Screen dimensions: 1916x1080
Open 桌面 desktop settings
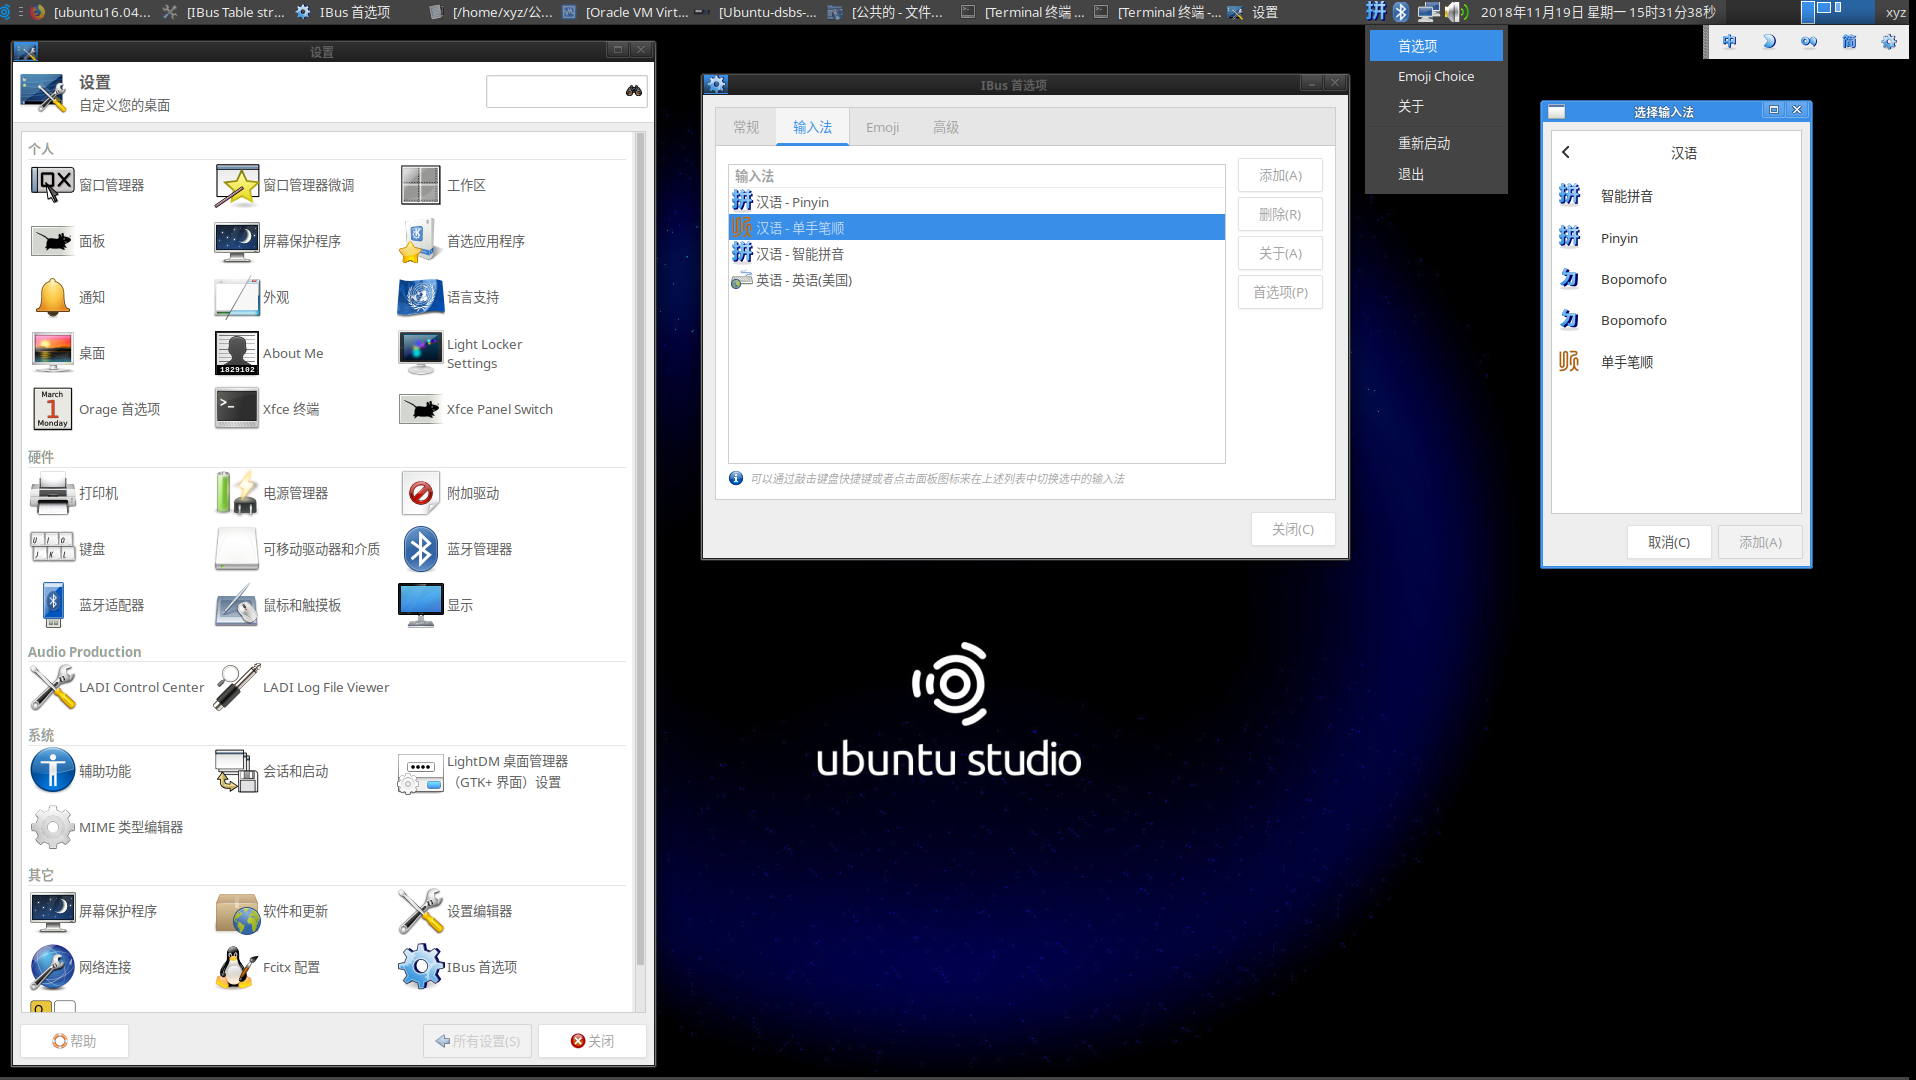pos(68,353)
